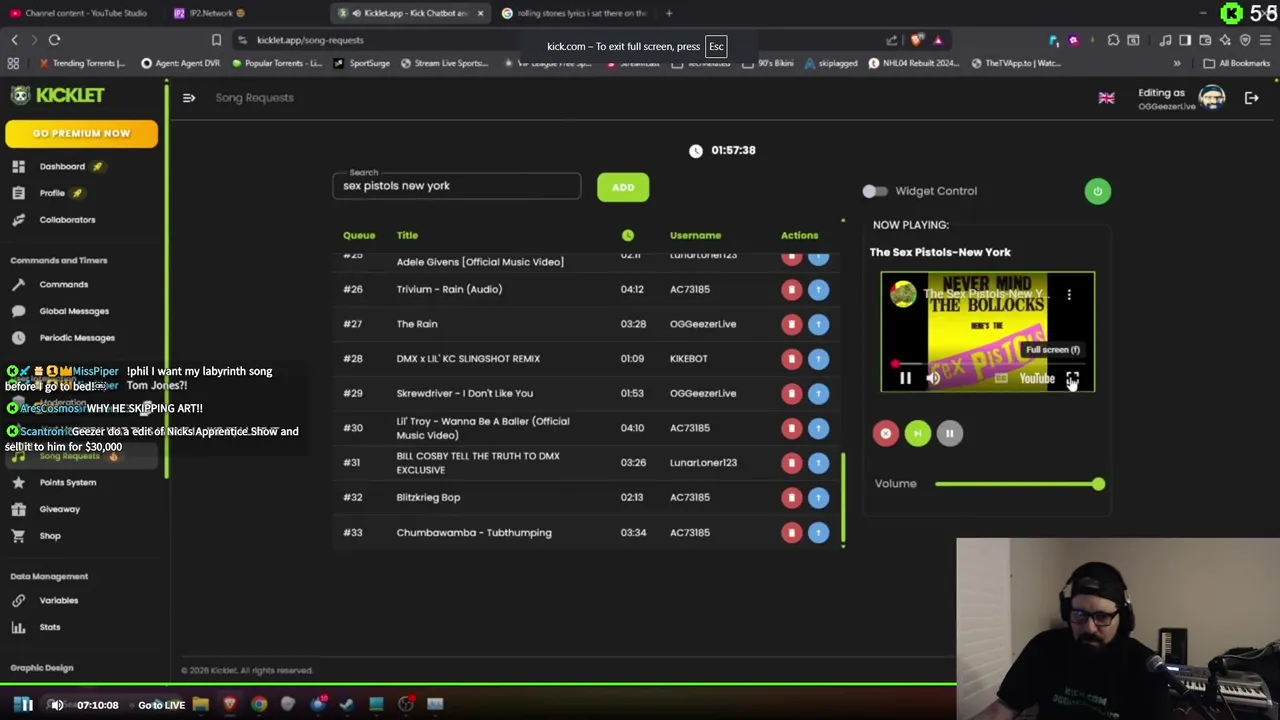Toggle the Widget Control switch

click(x=874, y=191)
